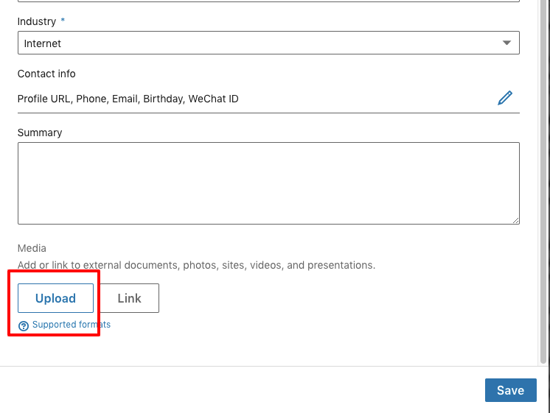This screenshot has width=550, height=413.
Task: Click the Media section heading
Action: tap(32, 248)
